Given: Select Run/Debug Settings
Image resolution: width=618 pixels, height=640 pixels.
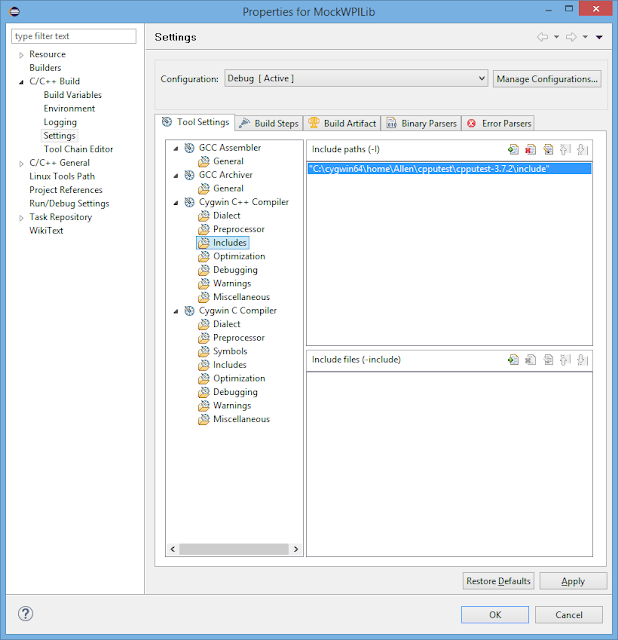Looking at the screenshot, I should click(x=69, y=203).
